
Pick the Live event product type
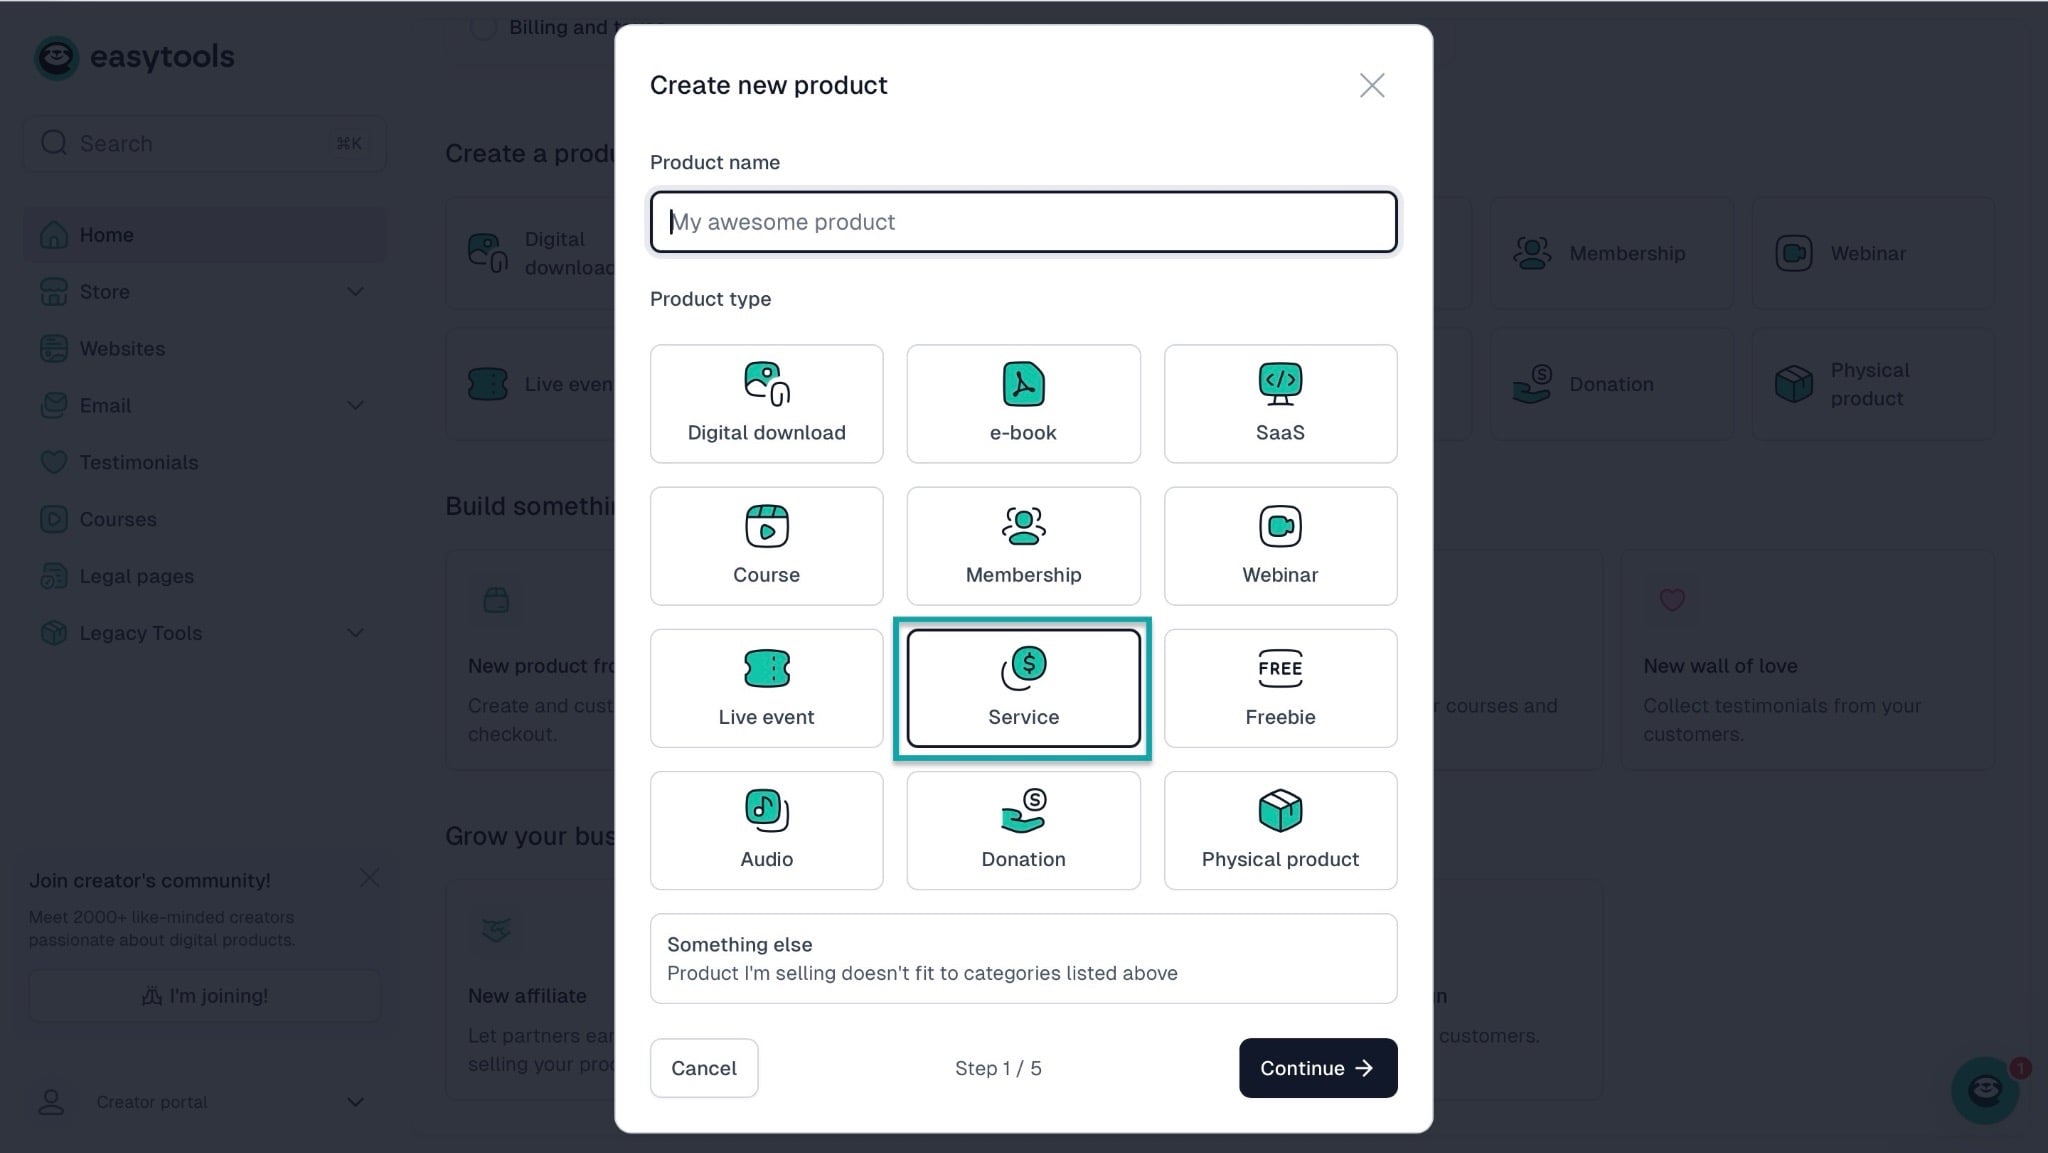click(x=766, y=688)
